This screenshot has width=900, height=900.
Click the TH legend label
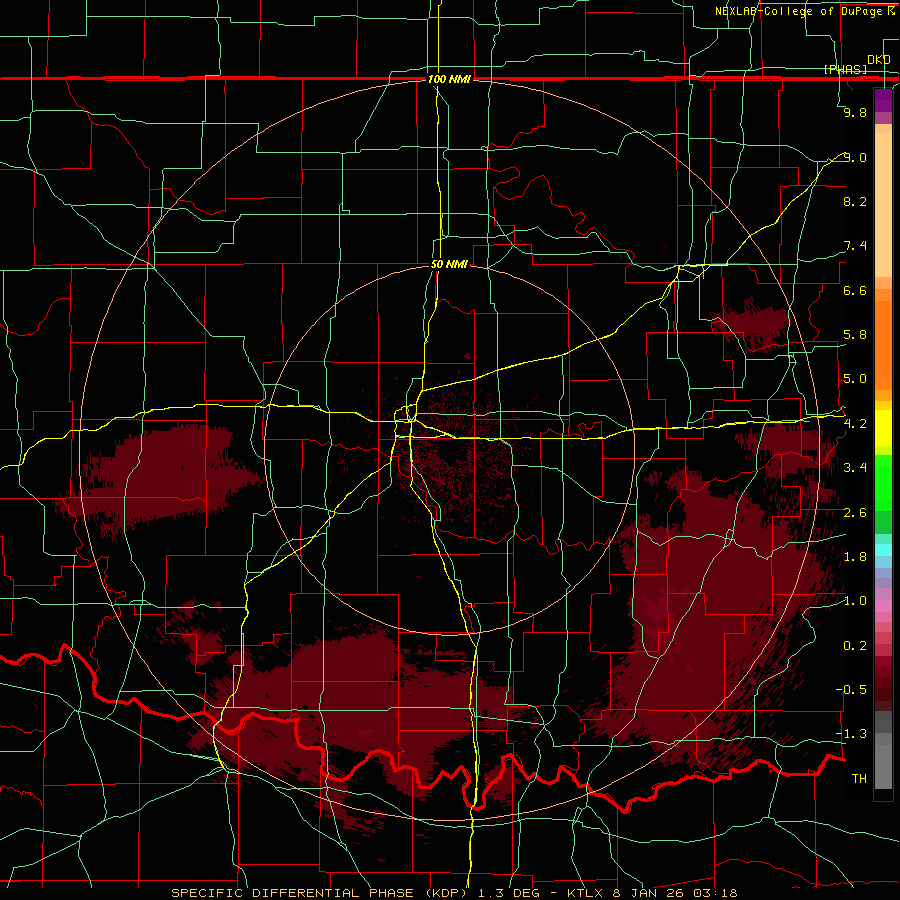(859, 779)
